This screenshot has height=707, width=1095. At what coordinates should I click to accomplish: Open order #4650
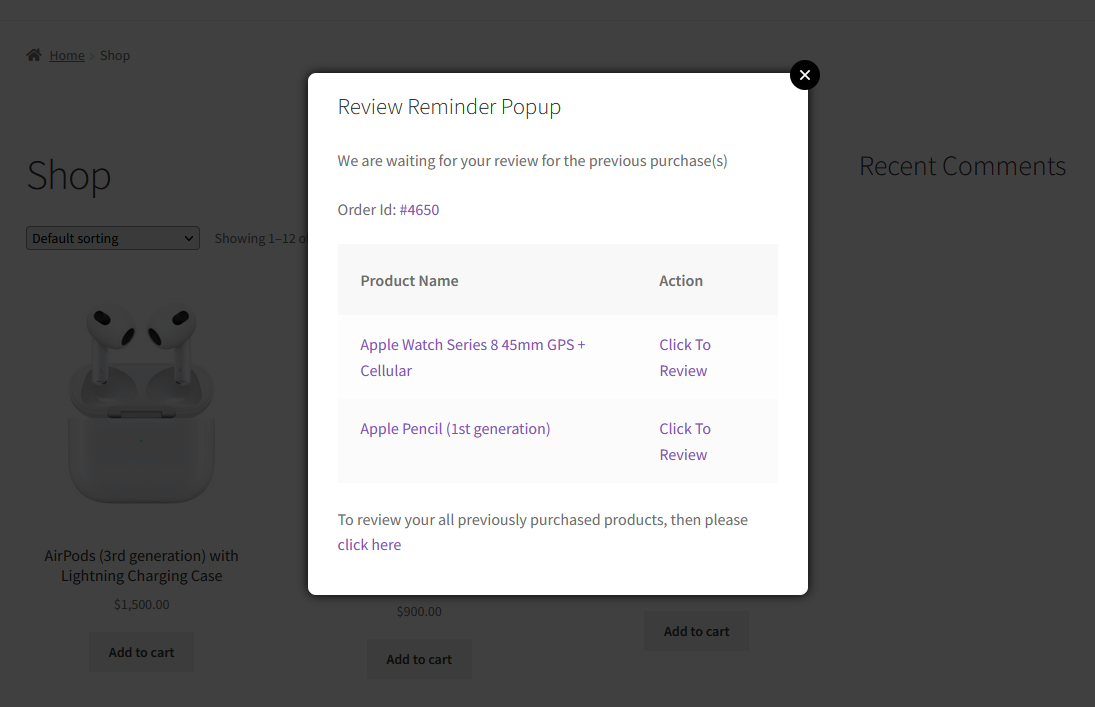tap(419, 209)
